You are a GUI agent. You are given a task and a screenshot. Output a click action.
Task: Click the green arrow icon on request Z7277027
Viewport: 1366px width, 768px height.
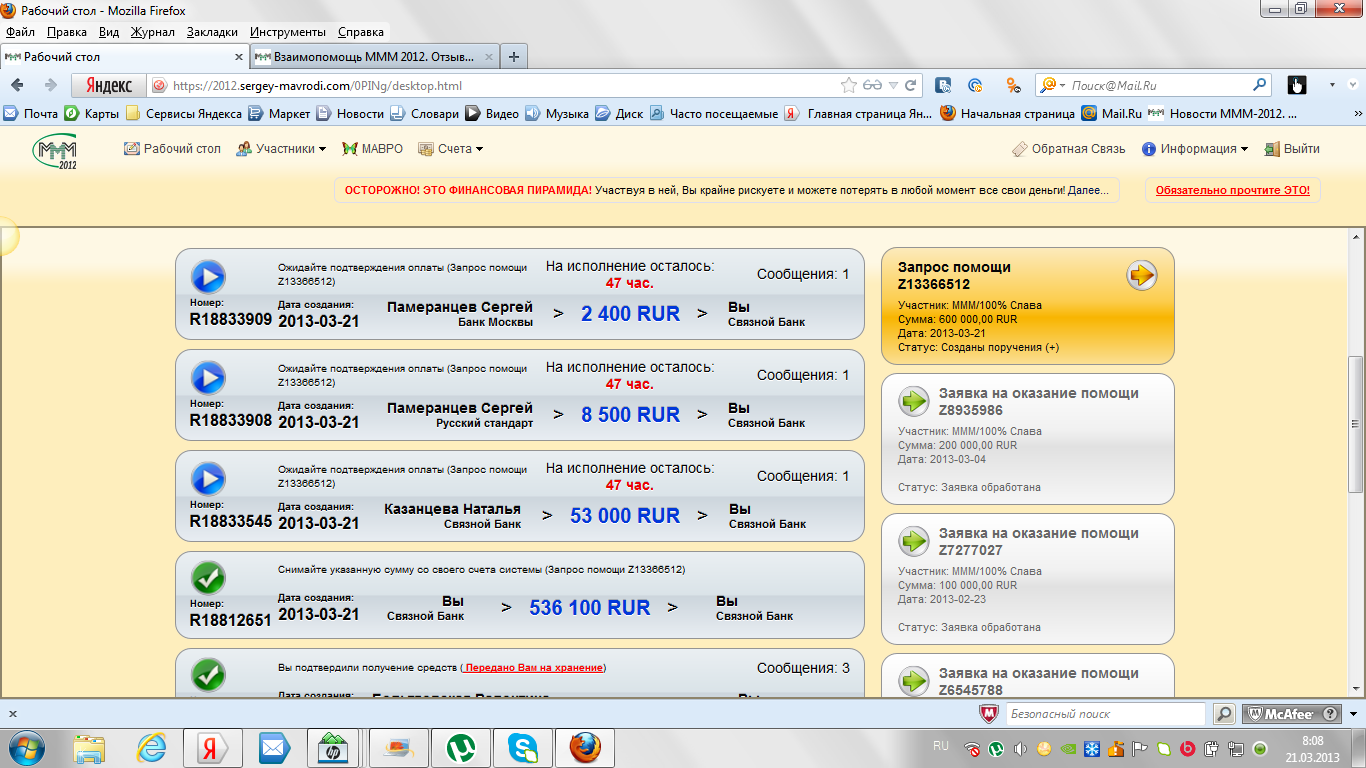click(914, 542)
